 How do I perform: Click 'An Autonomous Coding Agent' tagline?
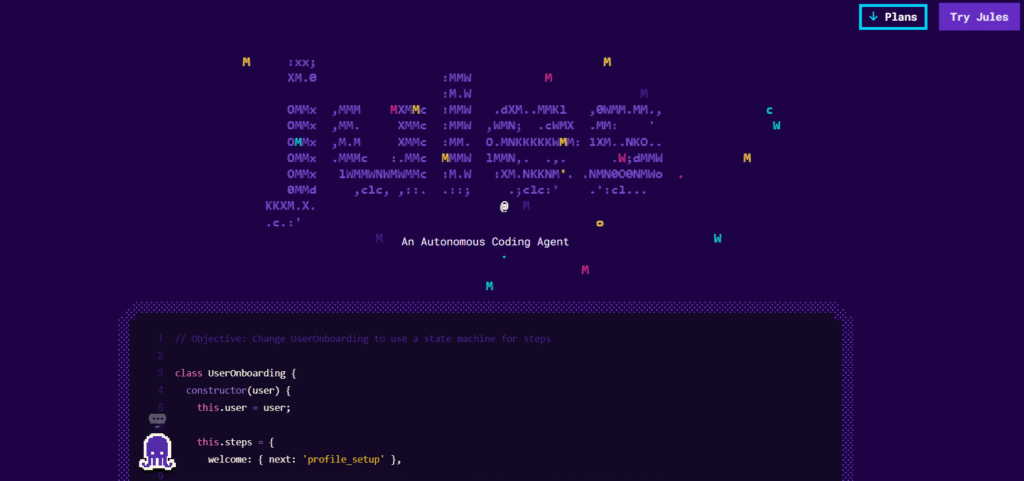tap(485, 242)
